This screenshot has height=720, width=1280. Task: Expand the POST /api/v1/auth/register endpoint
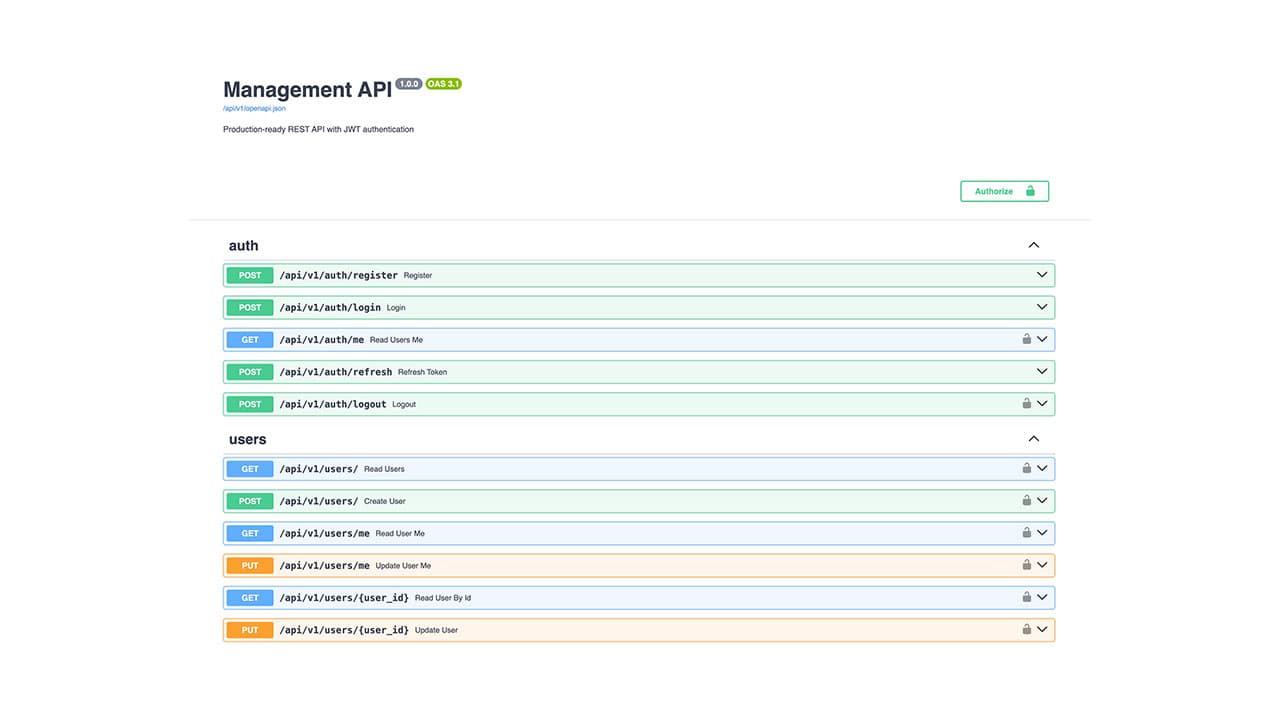[1041, 274]
